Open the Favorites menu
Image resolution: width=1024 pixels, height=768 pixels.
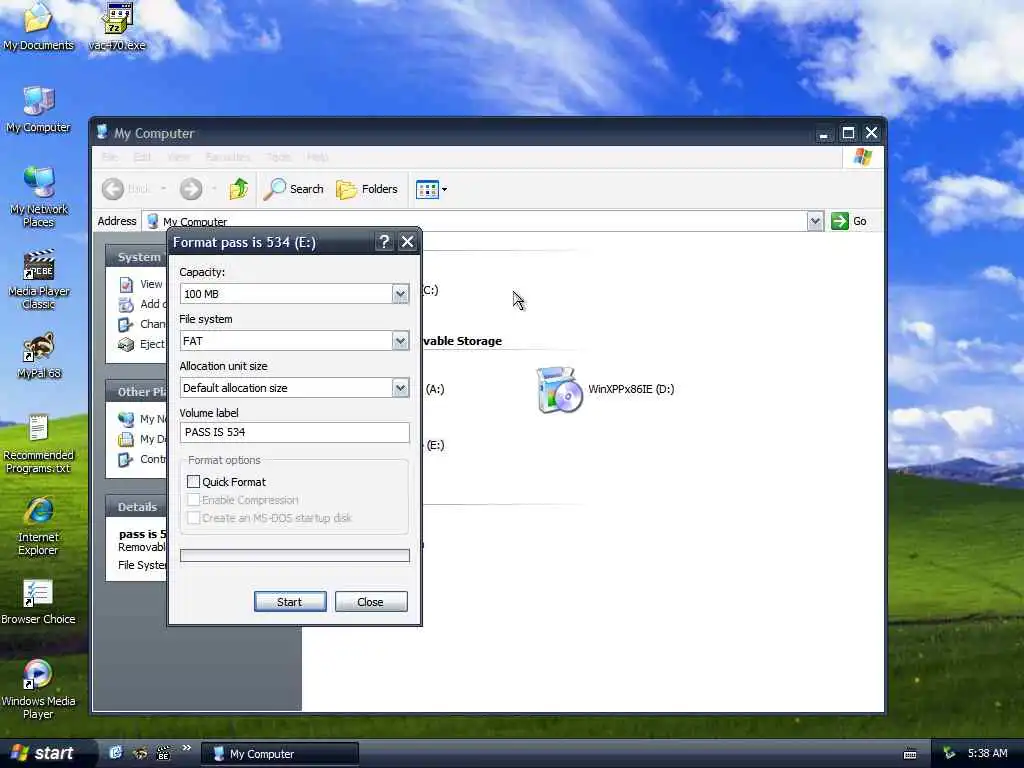click(228, 157)
